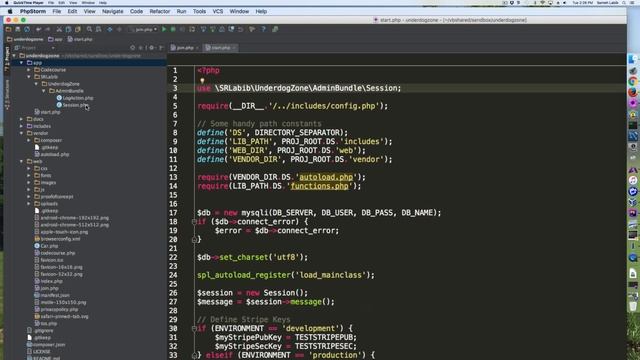Image resolution: width=640 pixels, height=360 pixels.
Task: Toggle fold marker at line 20 closing brace
Action: [194, 240]
